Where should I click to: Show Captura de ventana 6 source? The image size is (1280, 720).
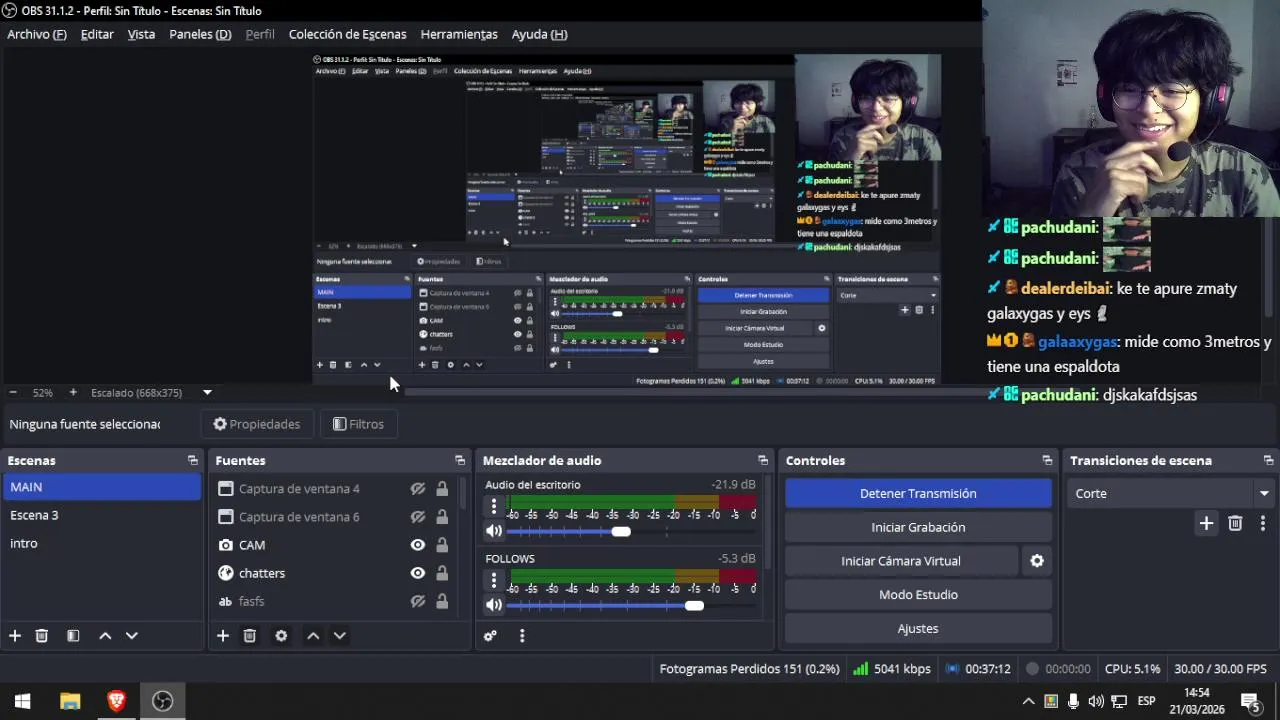[418, 517]
